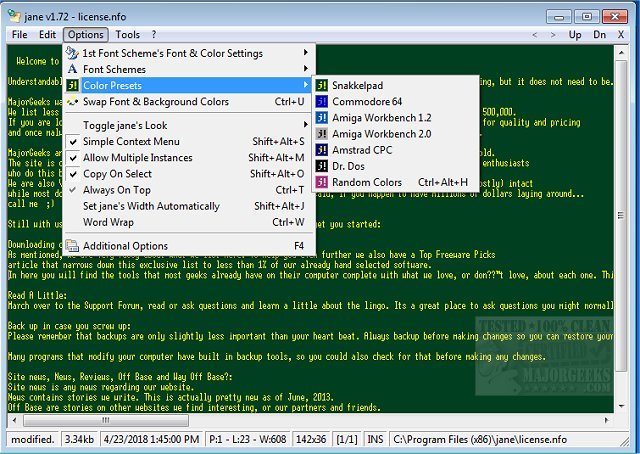
Task: Click the 'modified.' status bar field
Action: [x=33, y=439]
